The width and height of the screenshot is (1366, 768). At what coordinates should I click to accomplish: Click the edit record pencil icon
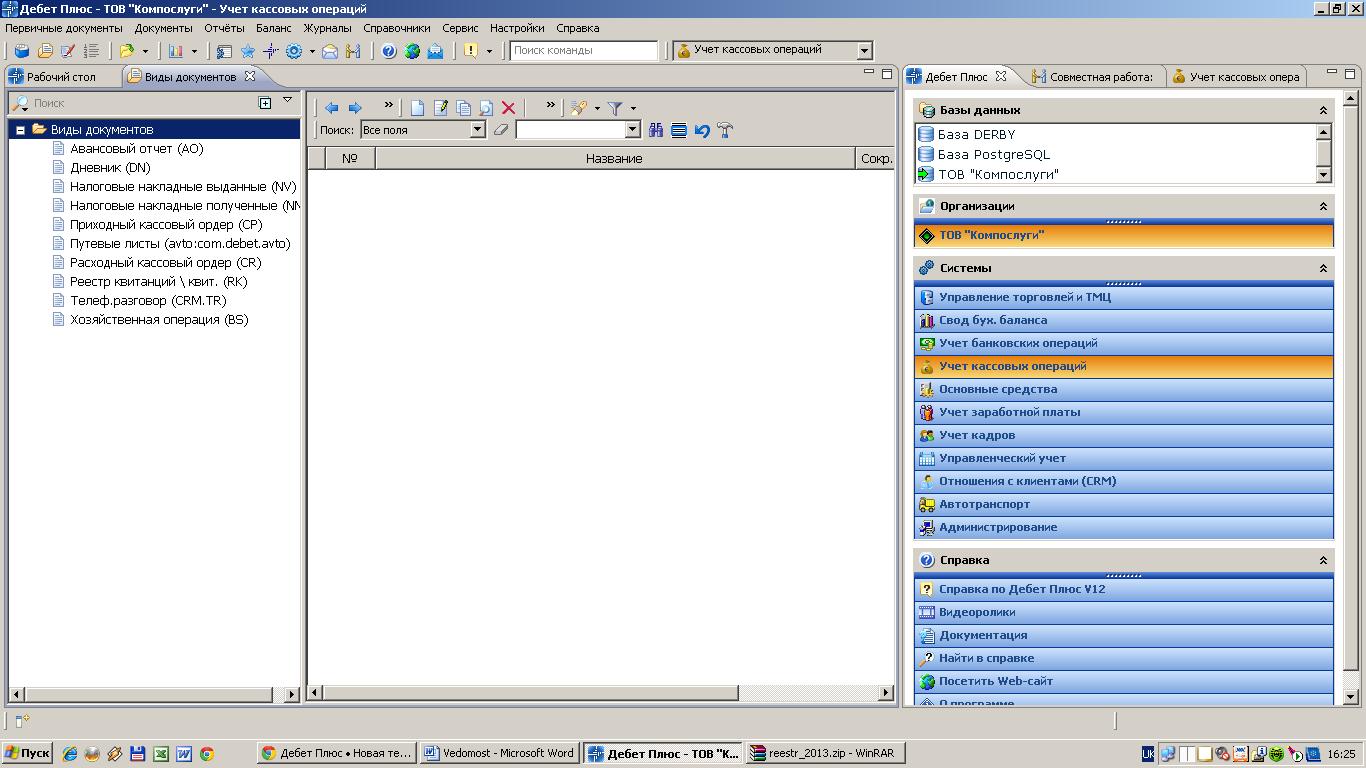[440, 108]
